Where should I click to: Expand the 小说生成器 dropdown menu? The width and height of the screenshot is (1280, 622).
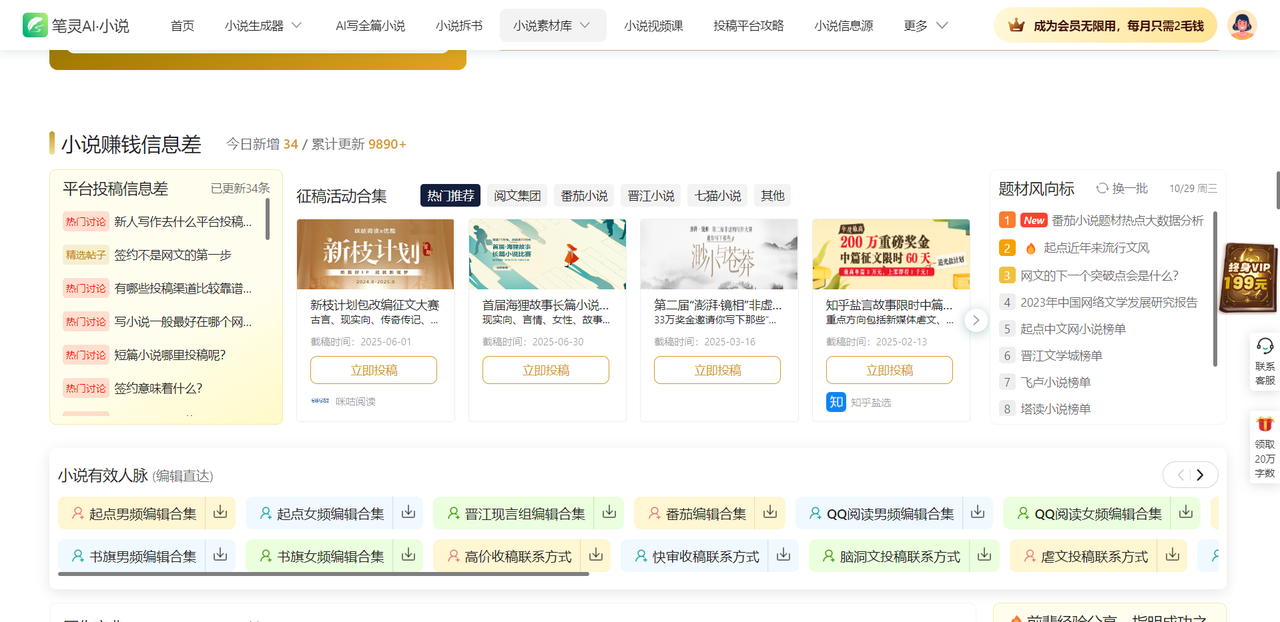(x=296, y=25)
